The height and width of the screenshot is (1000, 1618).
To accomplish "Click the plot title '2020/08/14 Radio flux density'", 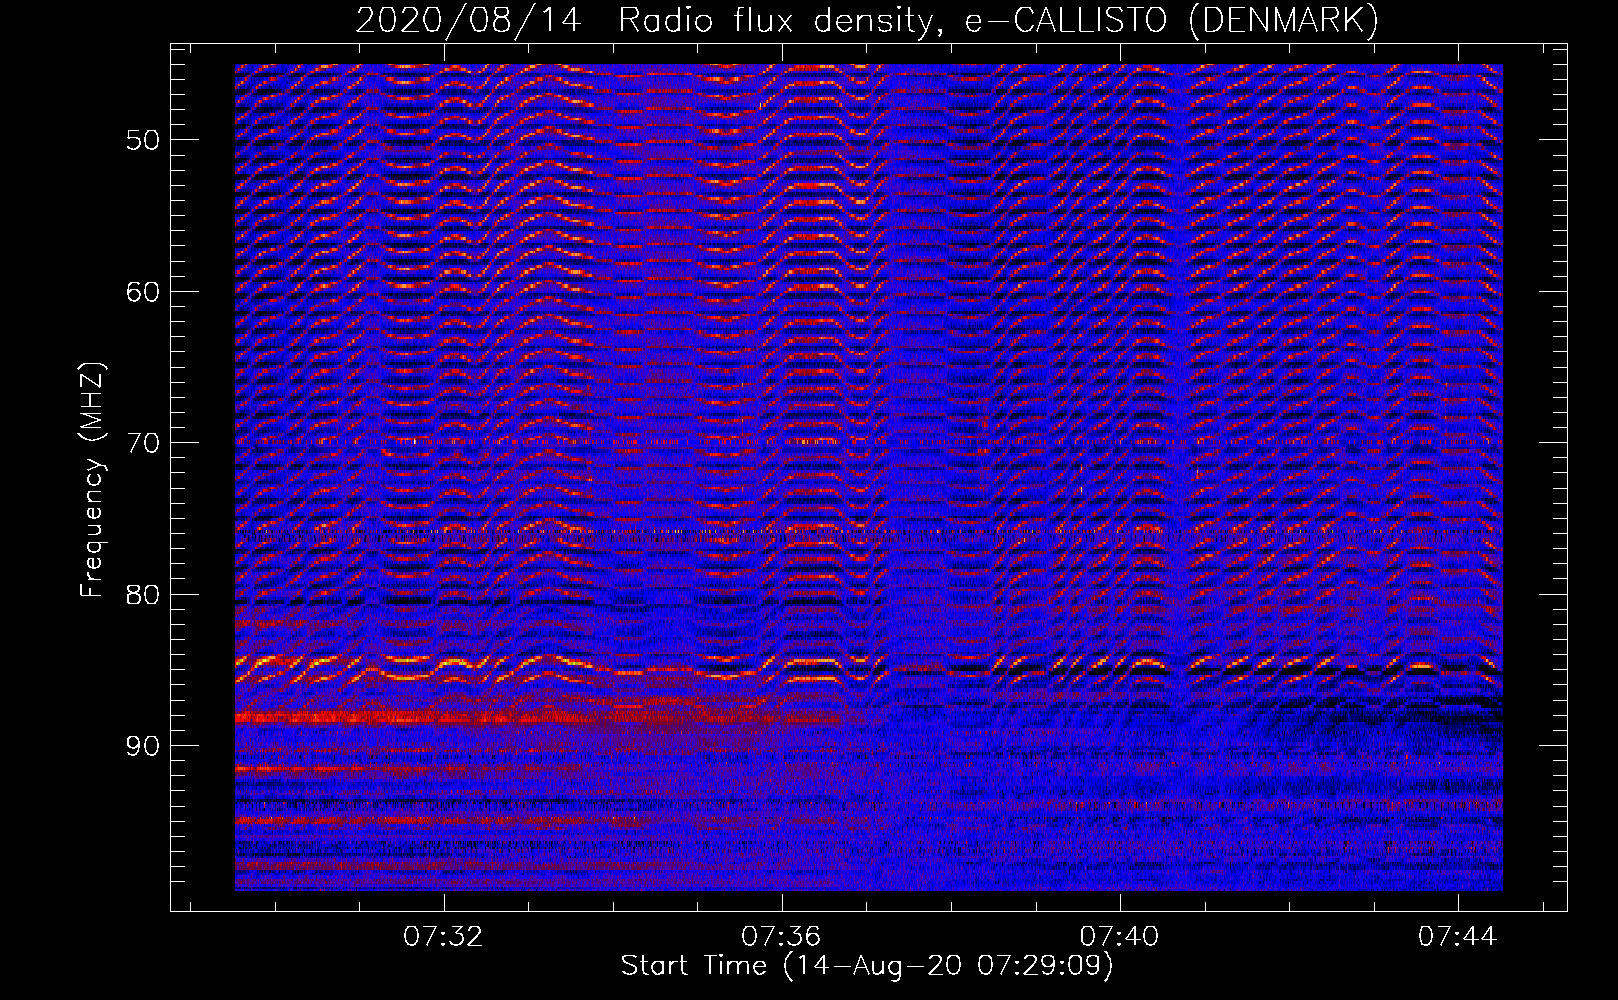I will [x=868, y=20].
